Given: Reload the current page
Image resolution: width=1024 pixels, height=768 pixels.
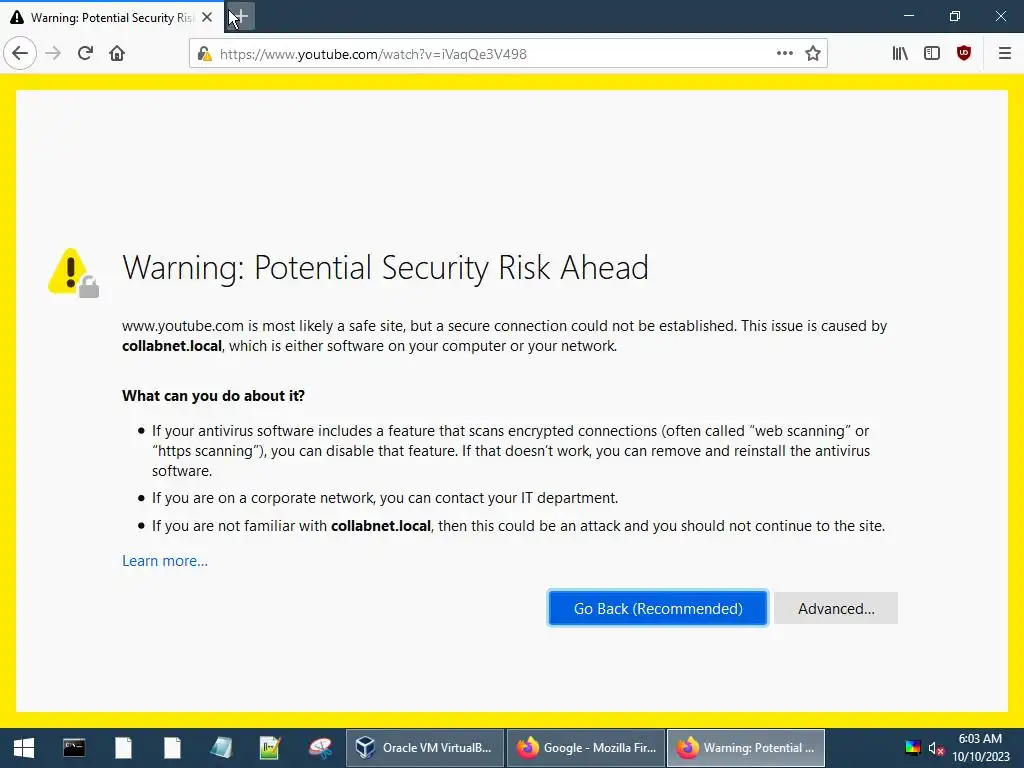Looking at the screenshot, I should click(x=85, y=54).
